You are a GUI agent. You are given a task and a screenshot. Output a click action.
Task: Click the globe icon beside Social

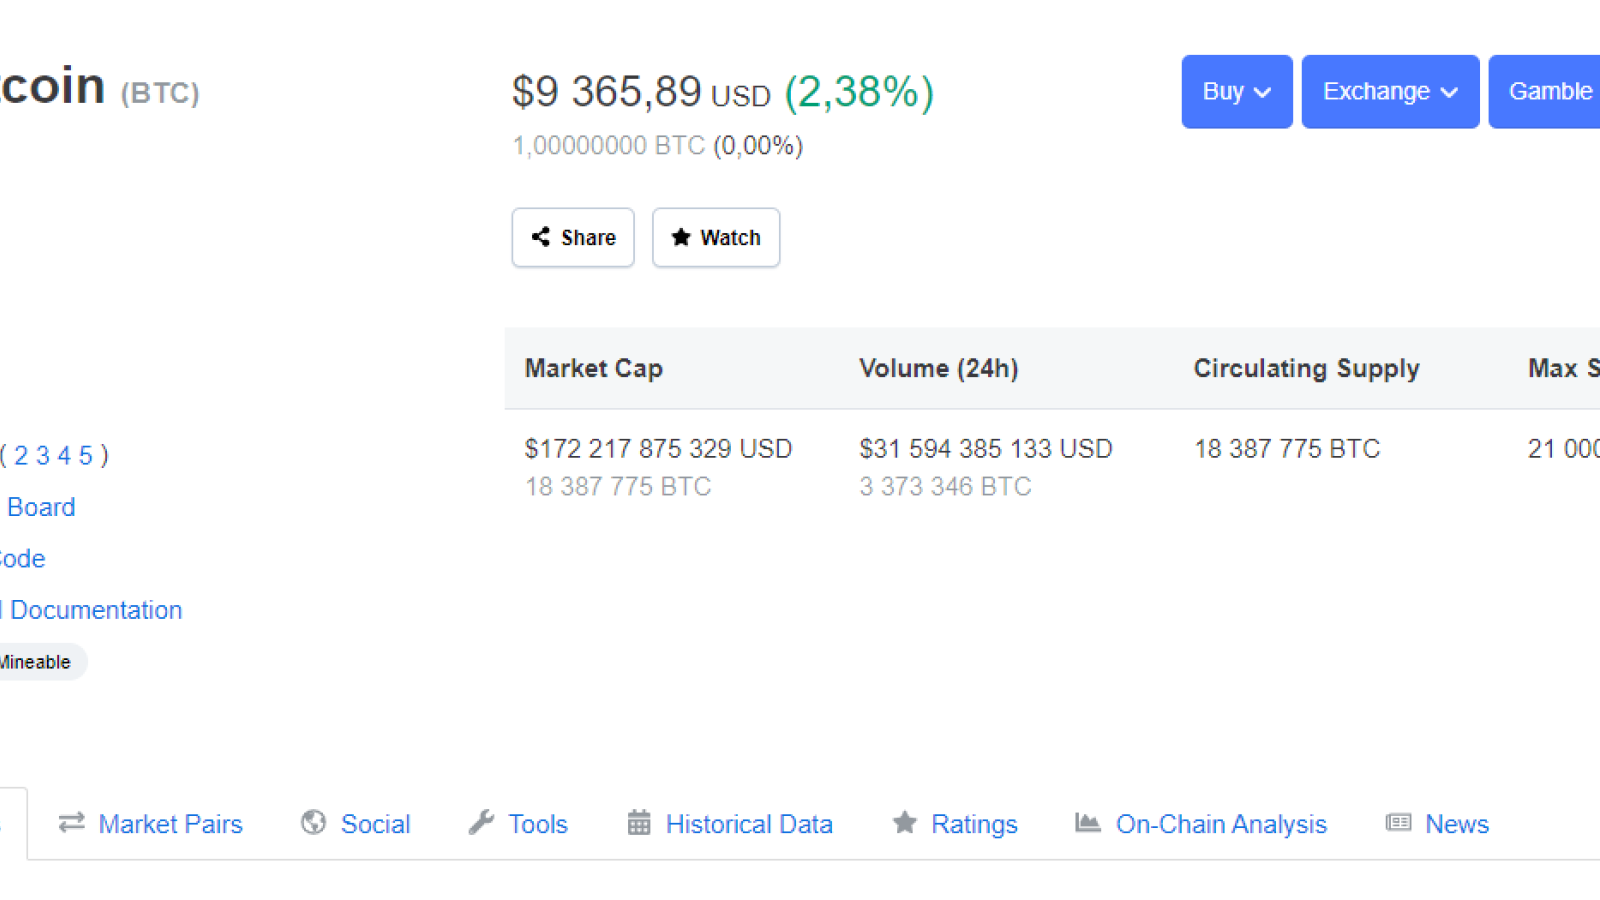click(x=314, y=823)
